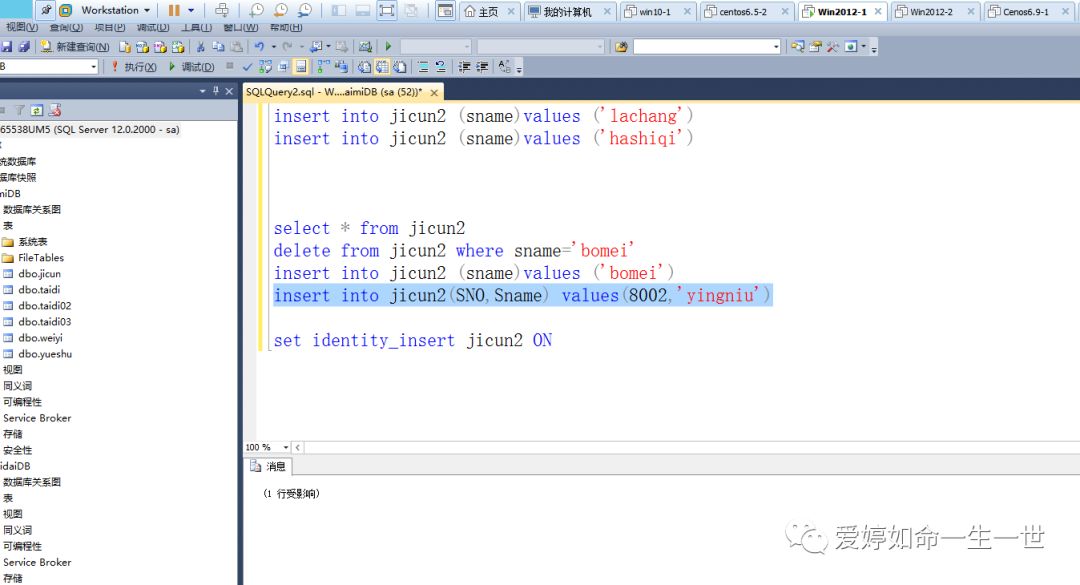
Task: Click the toolbox wrench-hammer icon
Action: (833, 47)
